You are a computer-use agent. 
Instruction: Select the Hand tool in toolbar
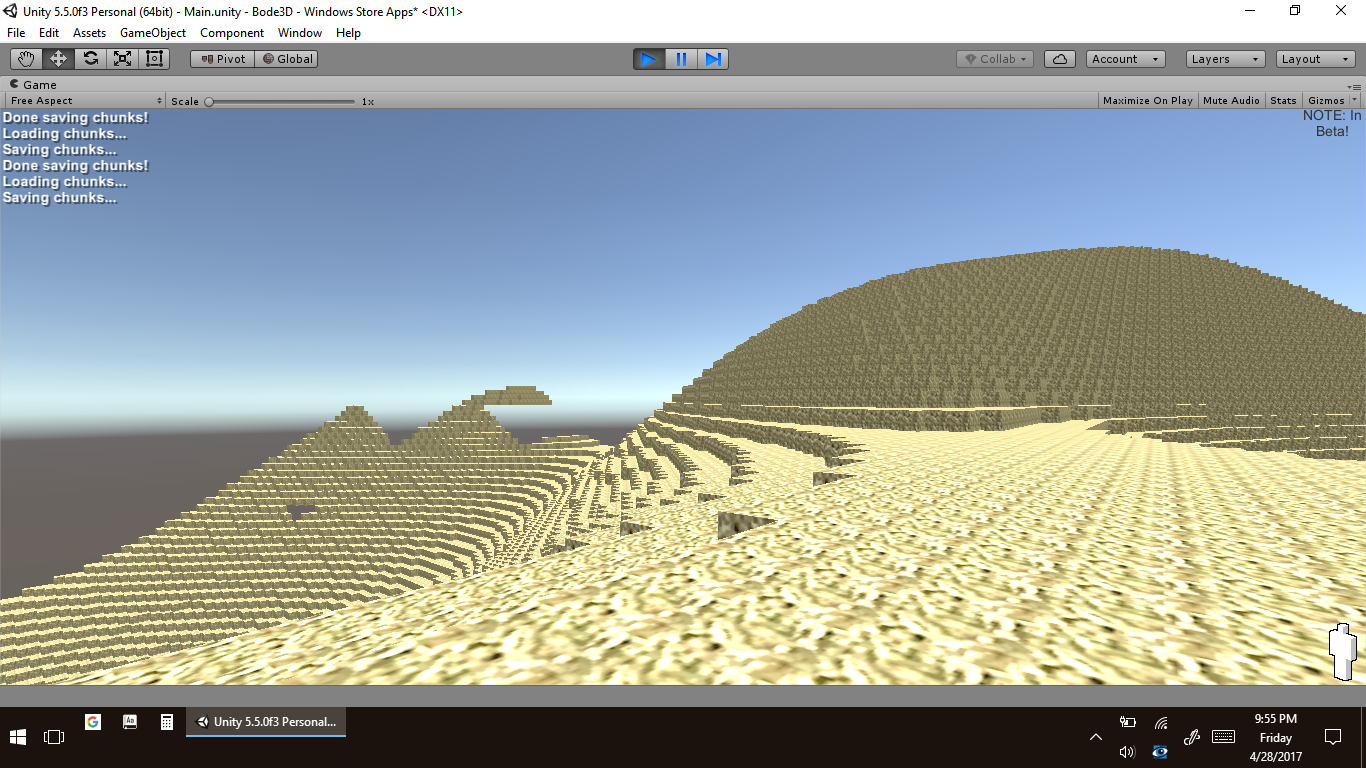(x=26, y=59)
